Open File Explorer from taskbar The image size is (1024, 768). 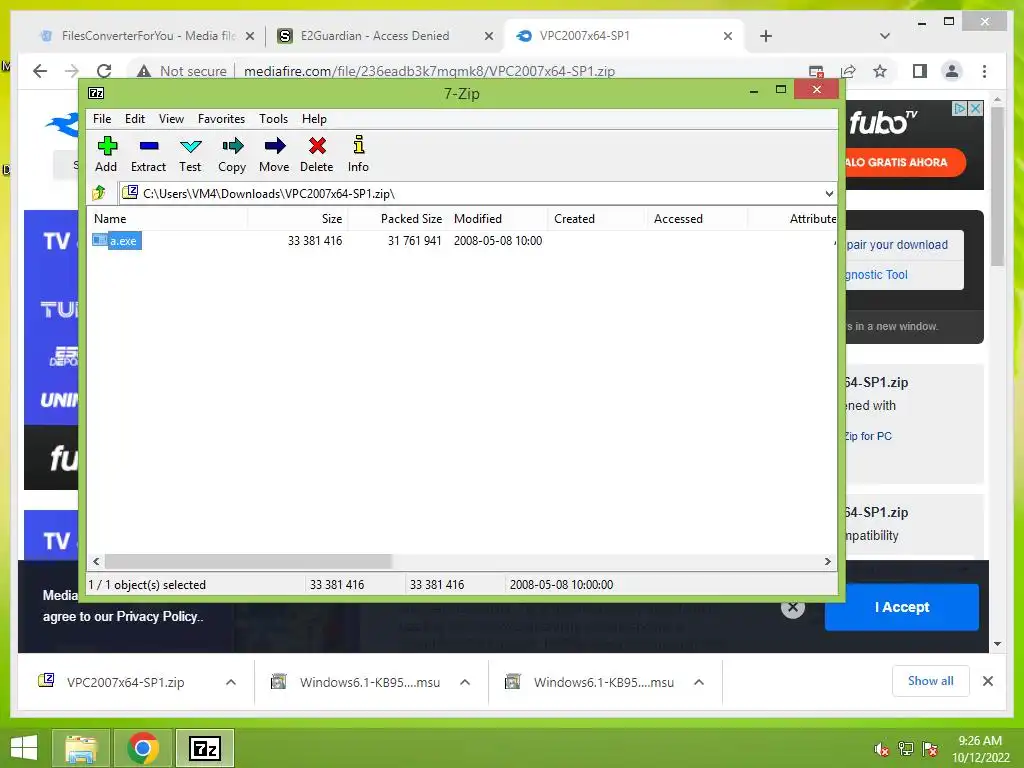[82, 748]
